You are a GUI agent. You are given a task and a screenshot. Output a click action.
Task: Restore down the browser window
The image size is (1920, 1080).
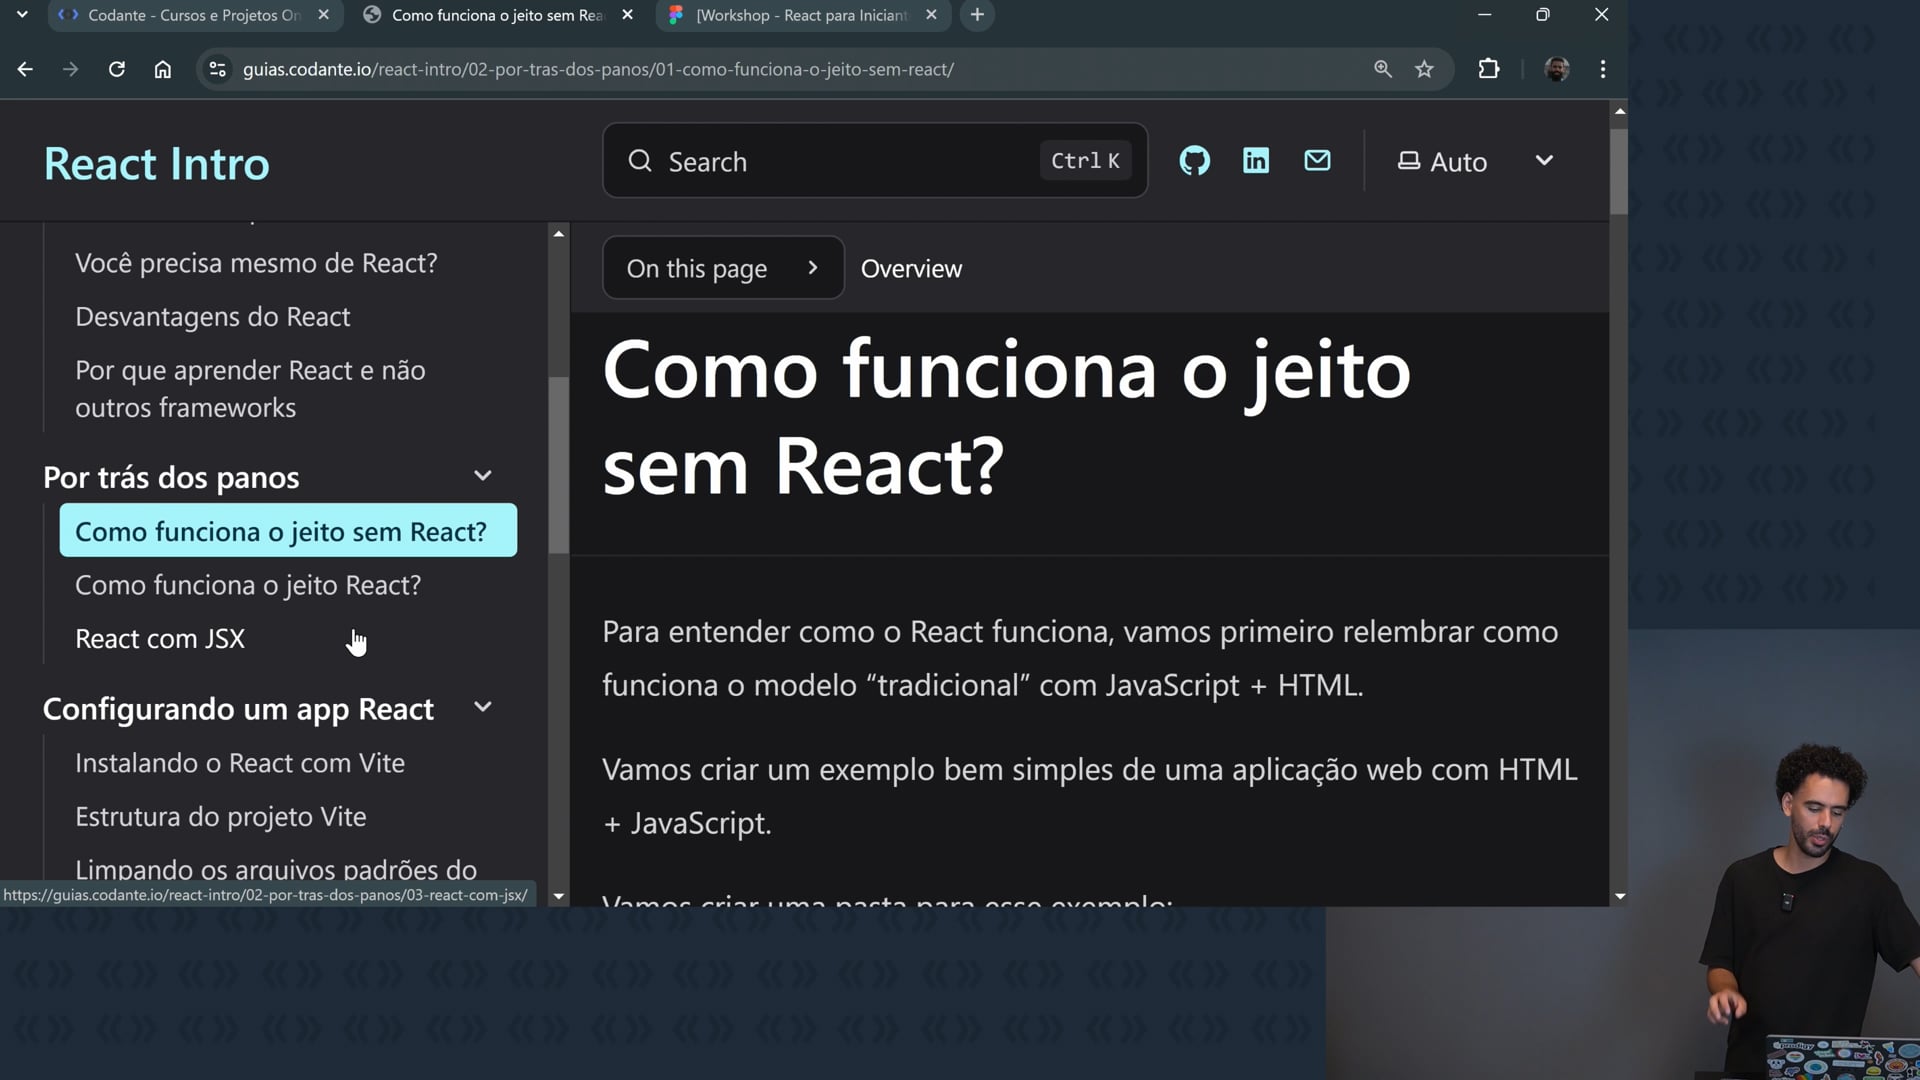1543,15
